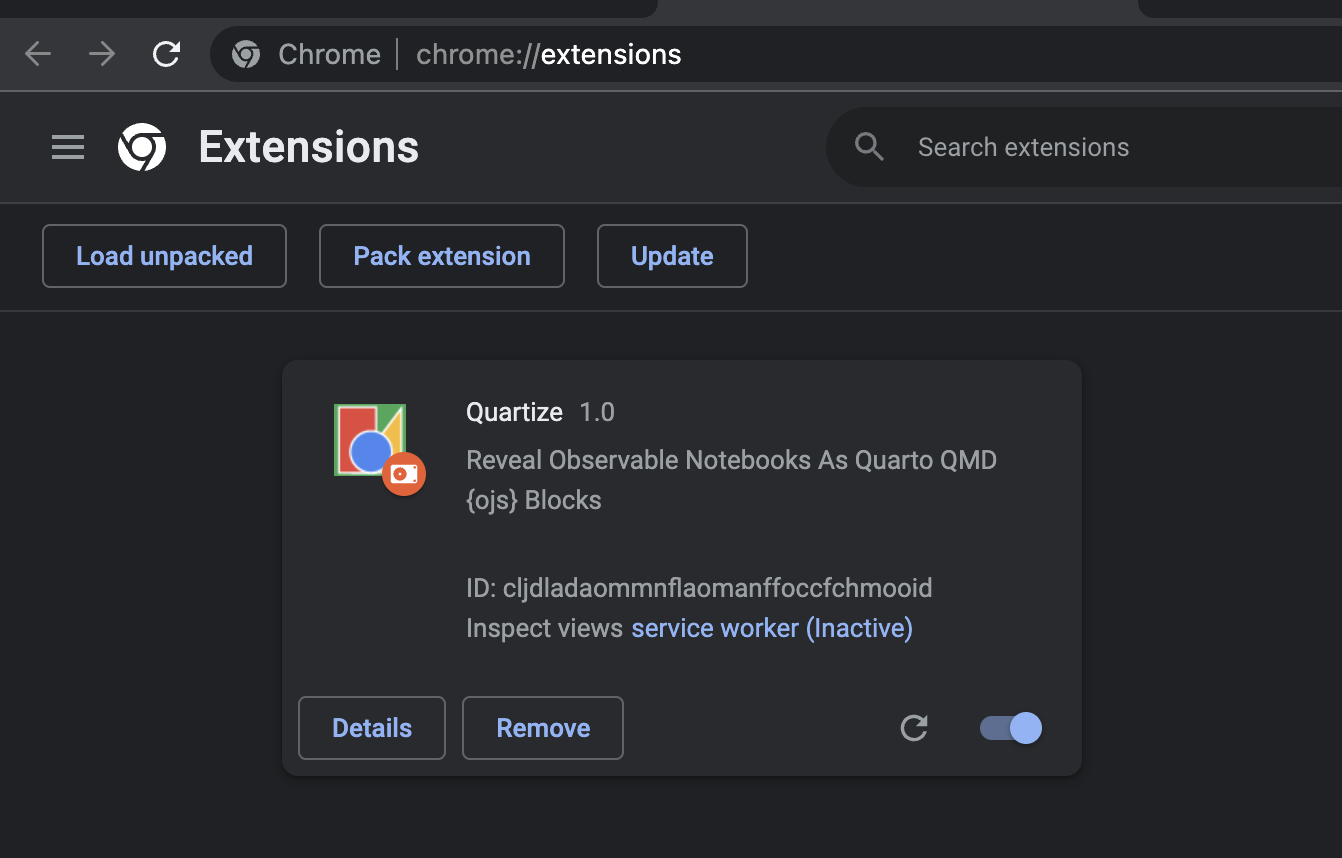Screen dimensions: 1342x858
Task: Remove the Quartize extension
Action: pos(543,728)
